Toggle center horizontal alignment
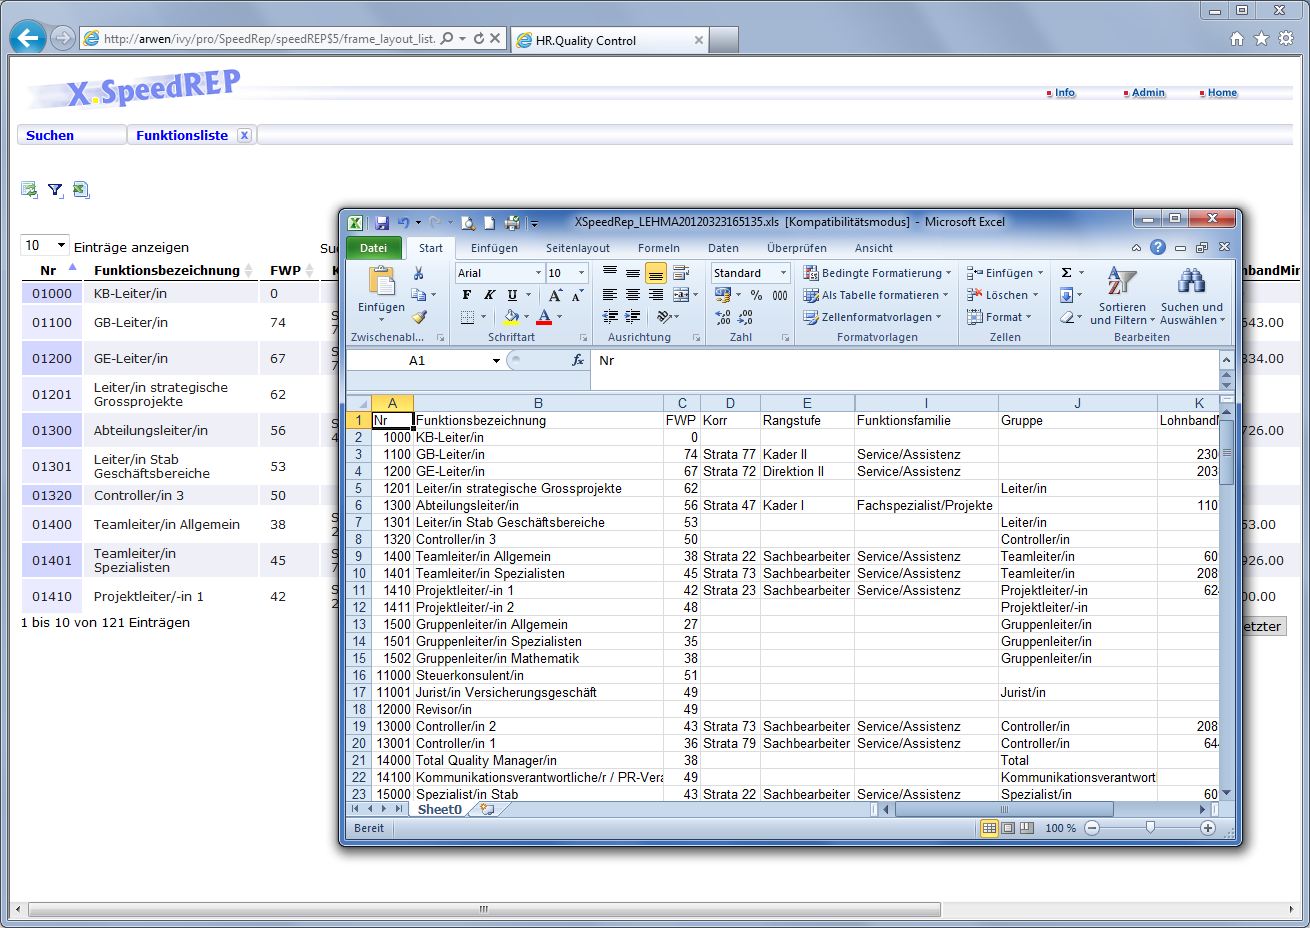The width and height of the screenshot is (1310, 928). tap(633, 295)
